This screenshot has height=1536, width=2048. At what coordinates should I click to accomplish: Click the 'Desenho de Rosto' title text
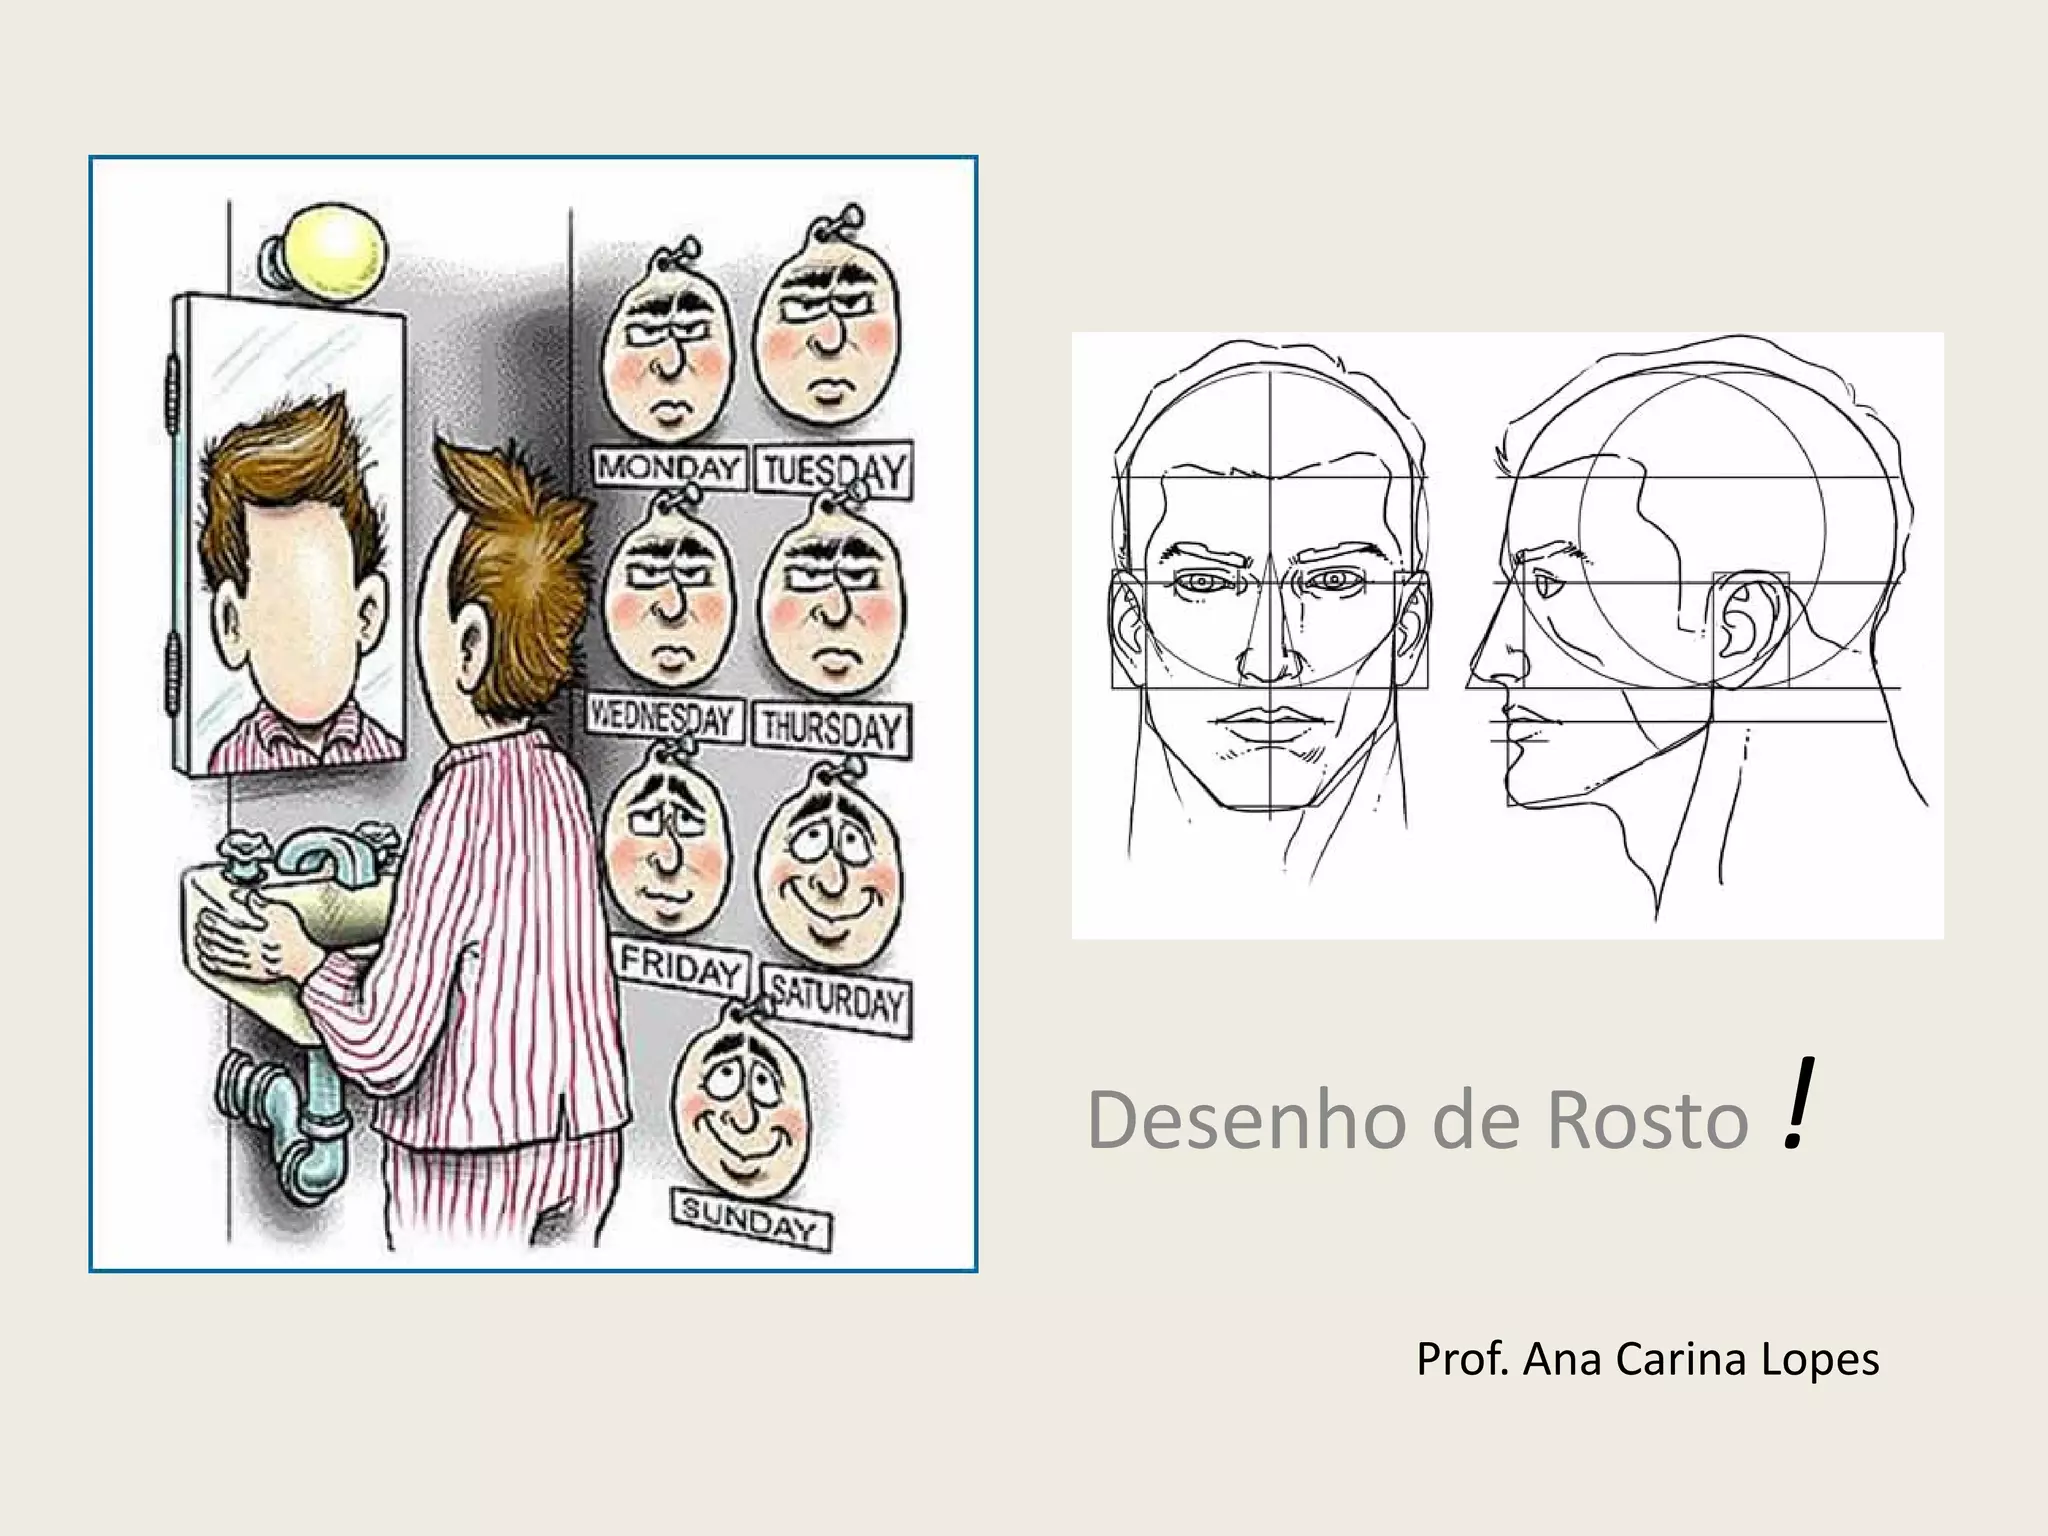1418,1120
